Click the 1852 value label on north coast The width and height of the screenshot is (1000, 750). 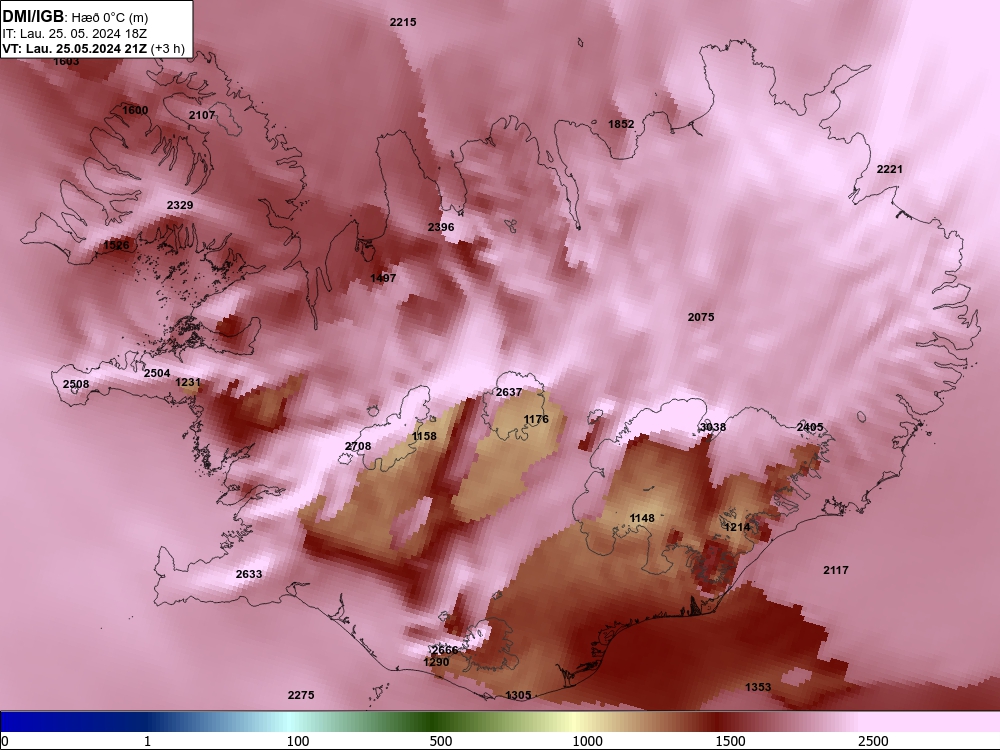coord(621,124)
